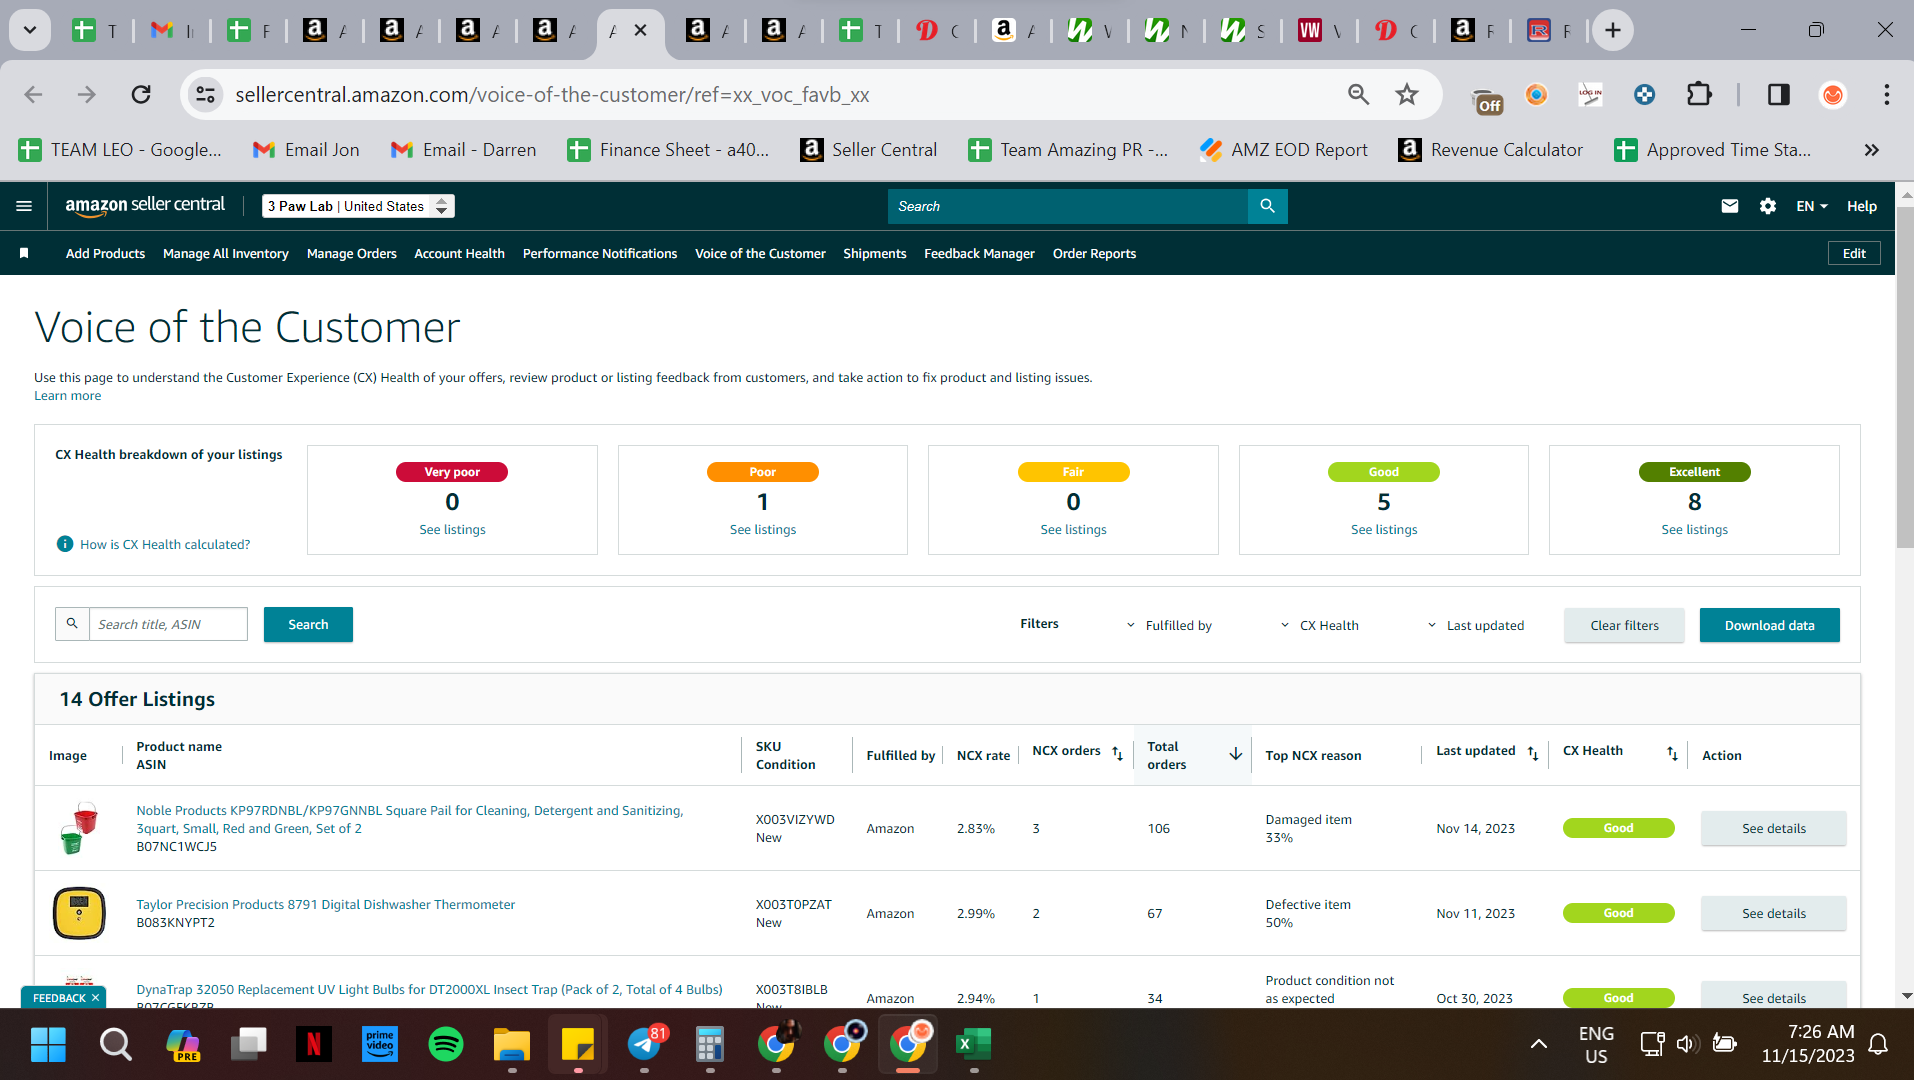
Task: Sort by CX Health arrows
Action: 1672,753
